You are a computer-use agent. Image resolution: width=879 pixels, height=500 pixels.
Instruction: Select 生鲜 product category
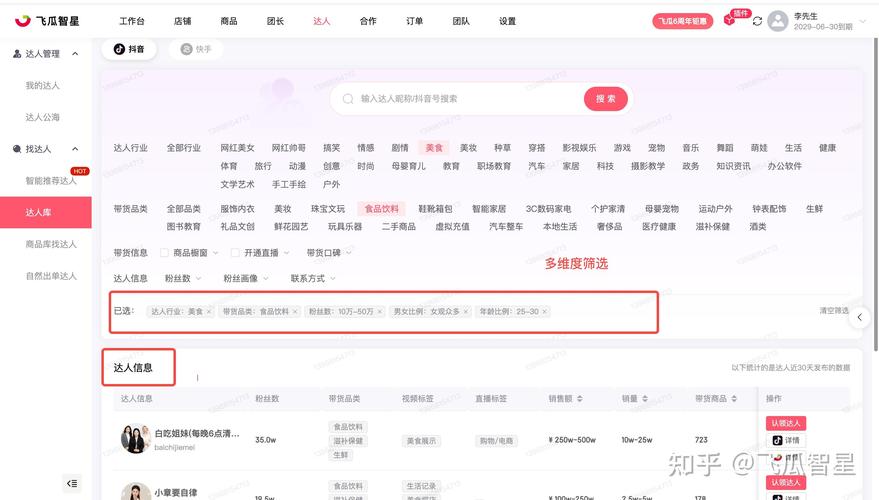(x=814, y=209)
